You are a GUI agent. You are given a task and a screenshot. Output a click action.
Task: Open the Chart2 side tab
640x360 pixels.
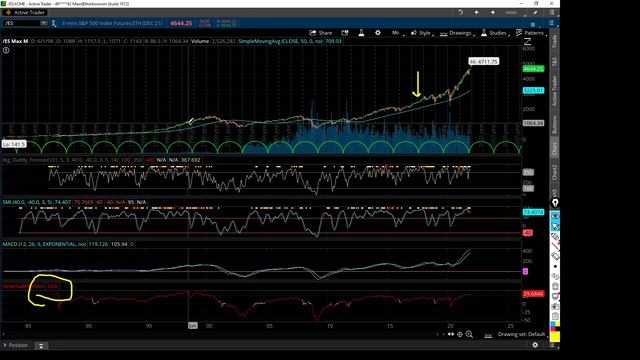coord(554,173)
